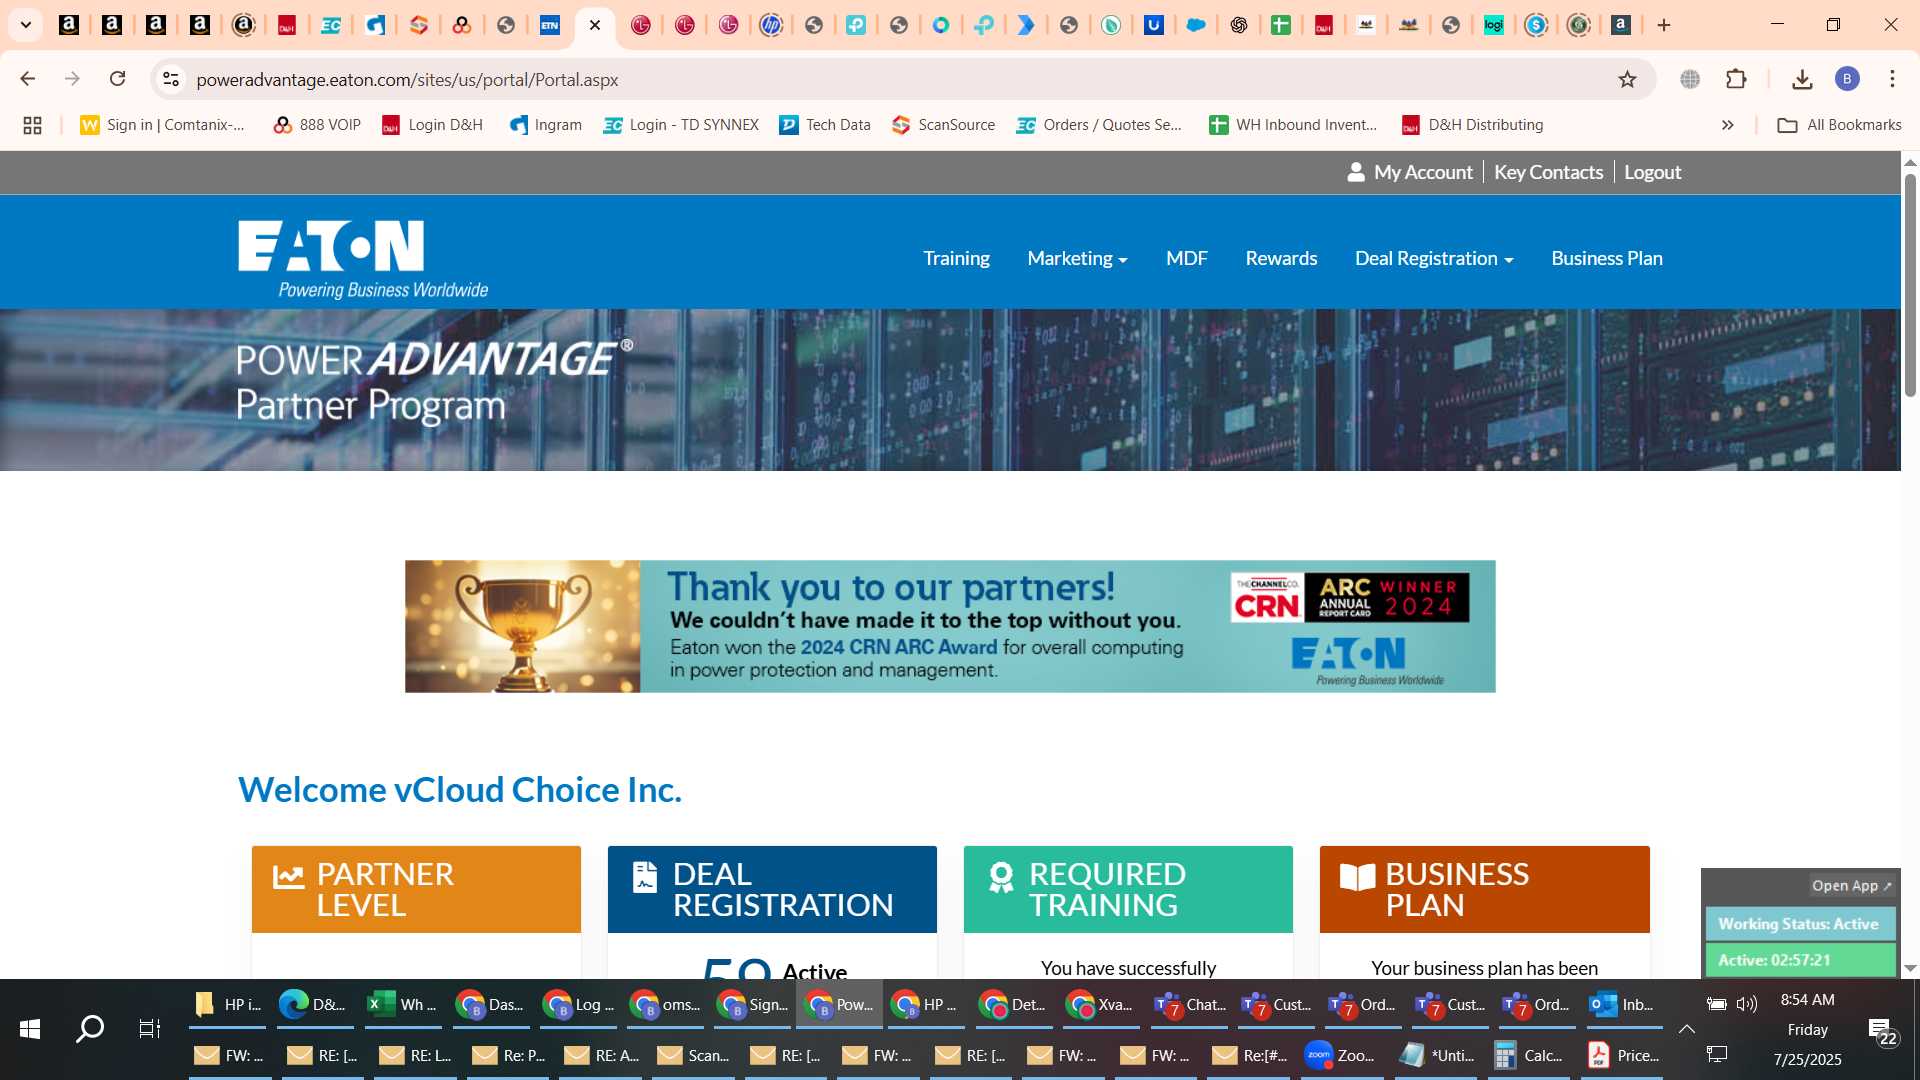Reload the page with refresh icon
Image resolution: width=1920 pixels, height=1080 pixels.
click(117, 79)
